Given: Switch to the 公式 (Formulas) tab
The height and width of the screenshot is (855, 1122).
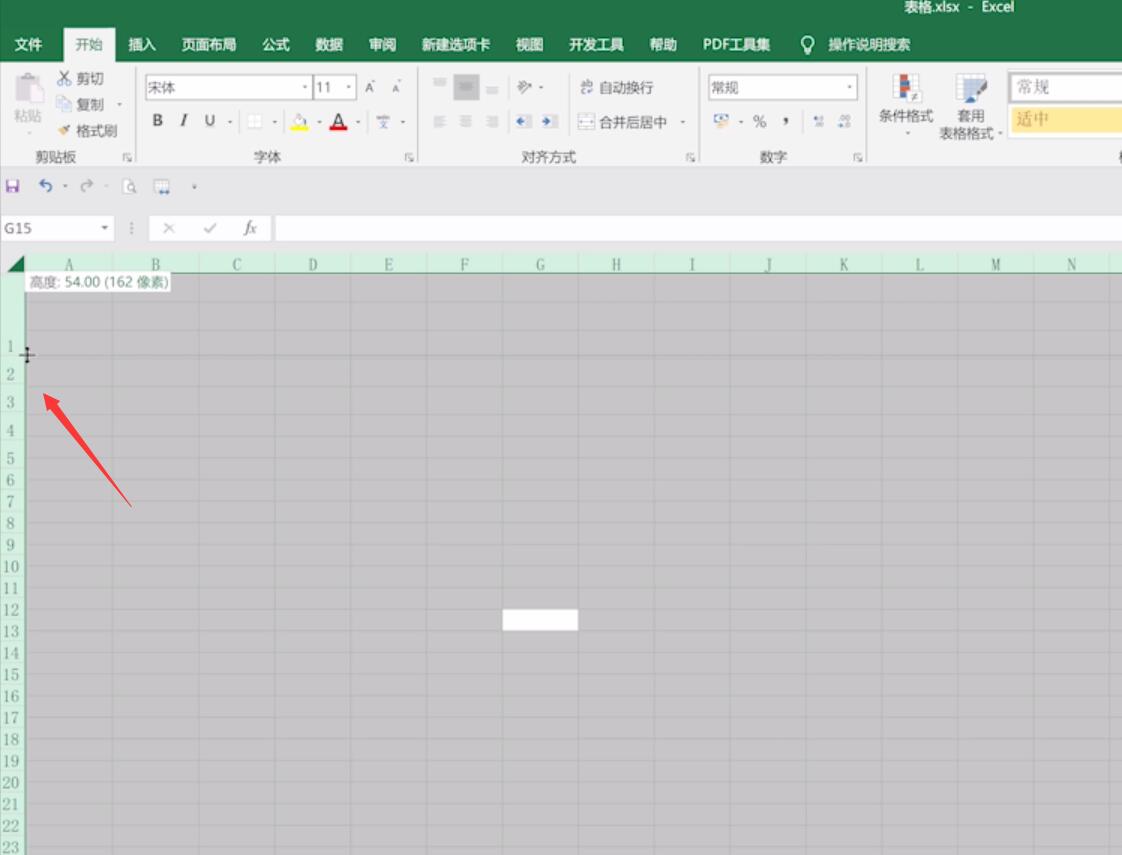Looking at the screenshot, I should [275, 45].
